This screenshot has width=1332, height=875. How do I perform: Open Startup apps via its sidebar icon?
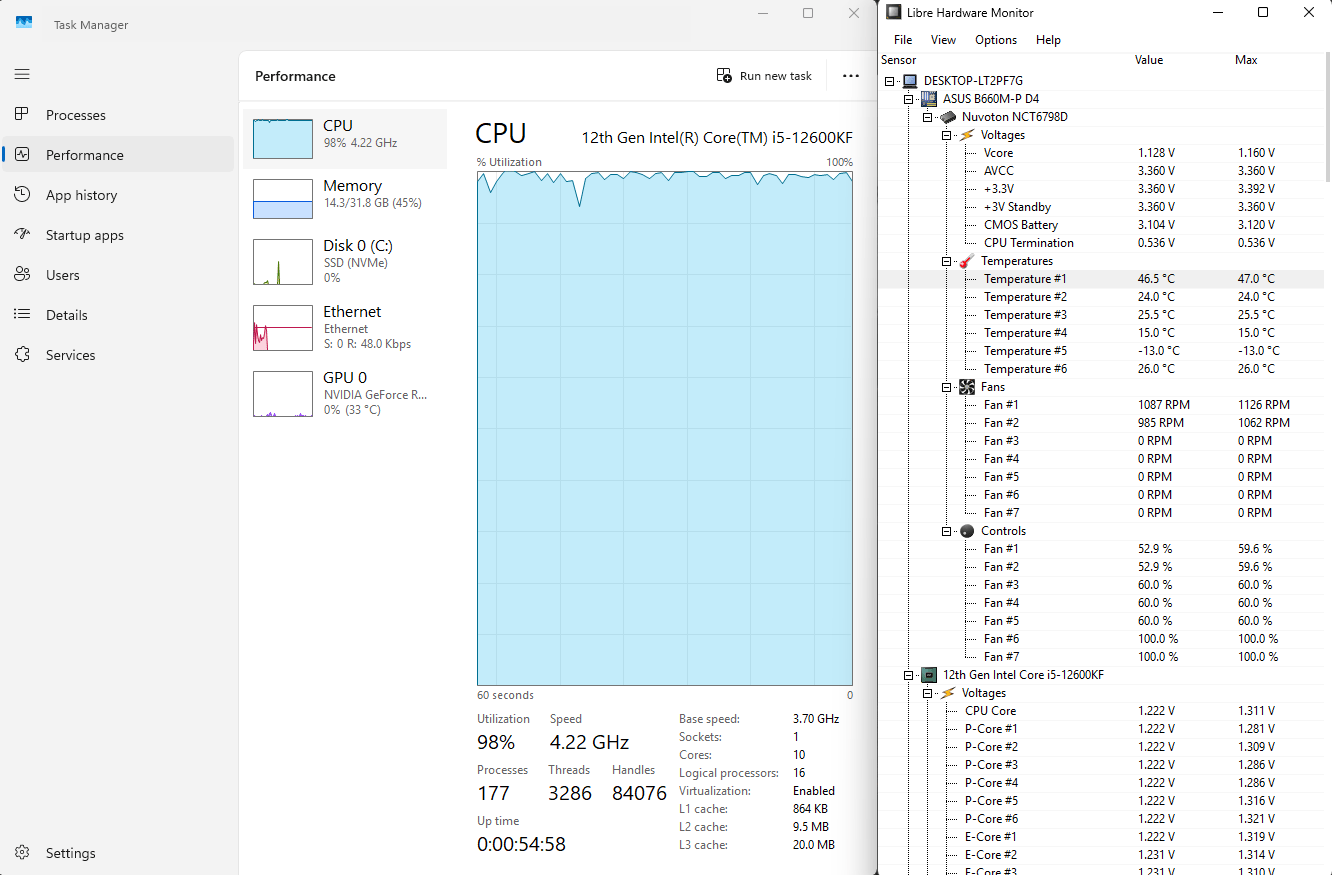point(22,235)
